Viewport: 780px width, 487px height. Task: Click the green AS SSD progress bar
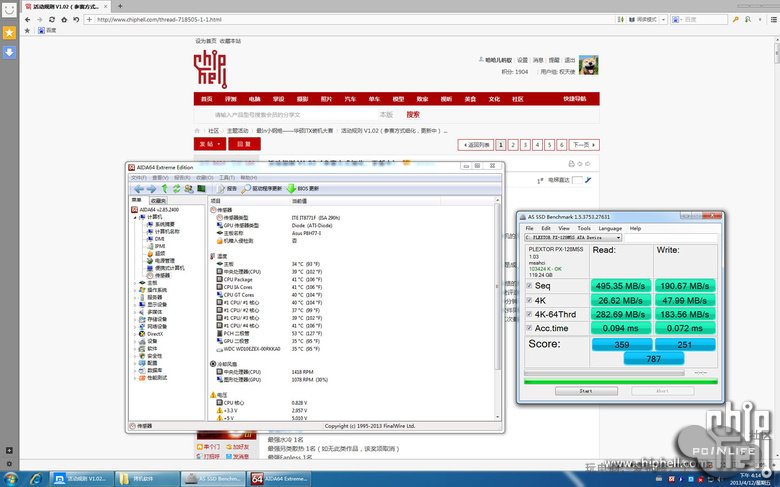(x=620, y=382)
